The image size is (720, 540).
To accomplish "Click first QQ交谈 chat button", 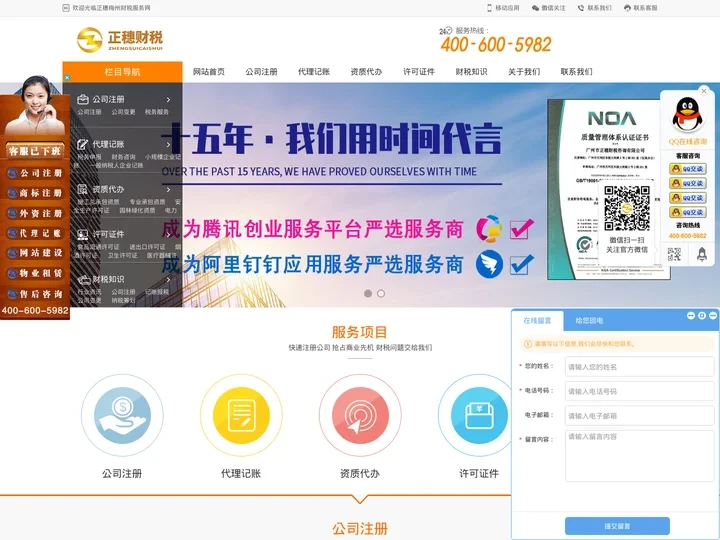I will 687,169.
